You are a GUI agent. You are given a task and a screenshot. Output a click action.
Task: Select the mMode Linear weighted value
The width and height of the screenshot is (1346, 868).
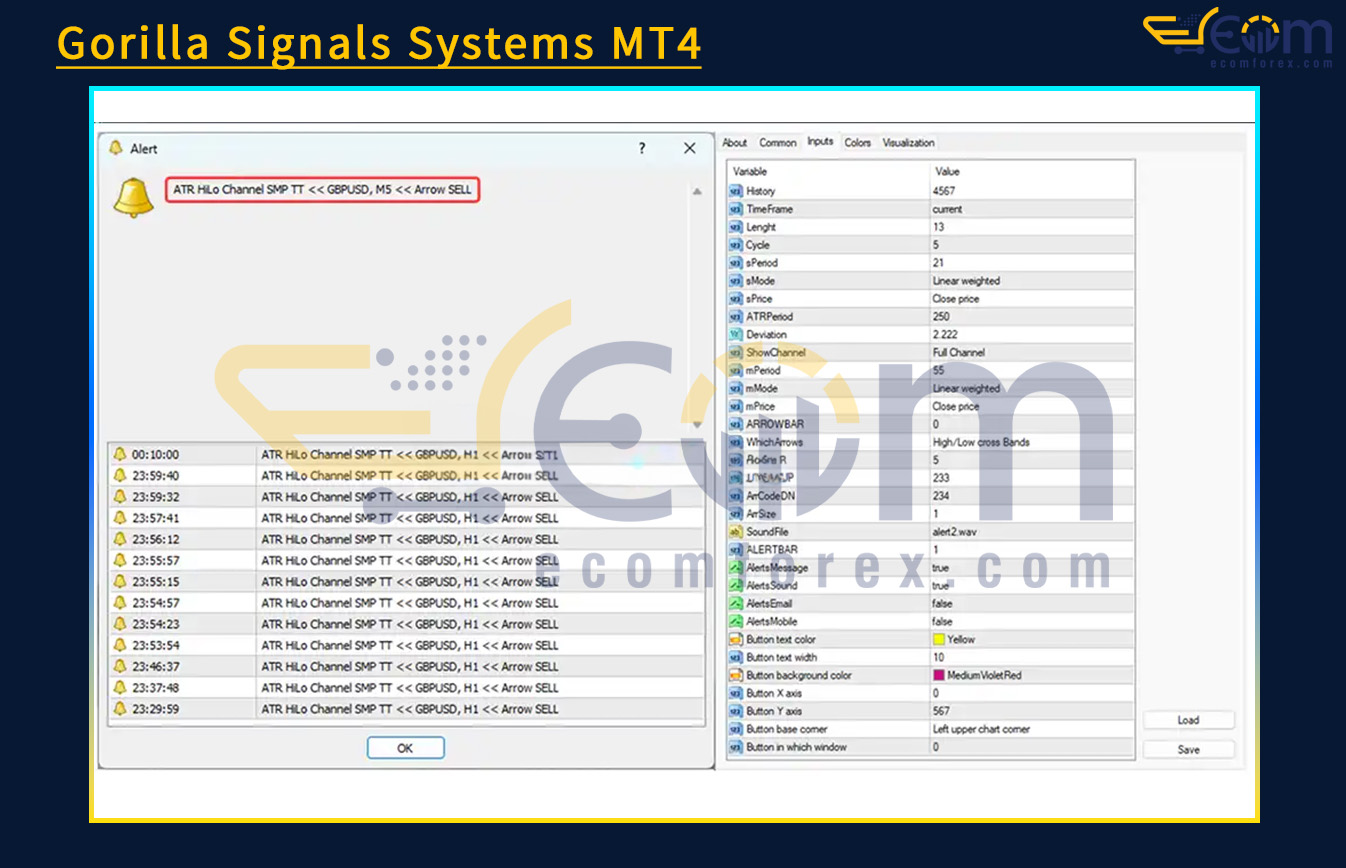pos(966,388)
